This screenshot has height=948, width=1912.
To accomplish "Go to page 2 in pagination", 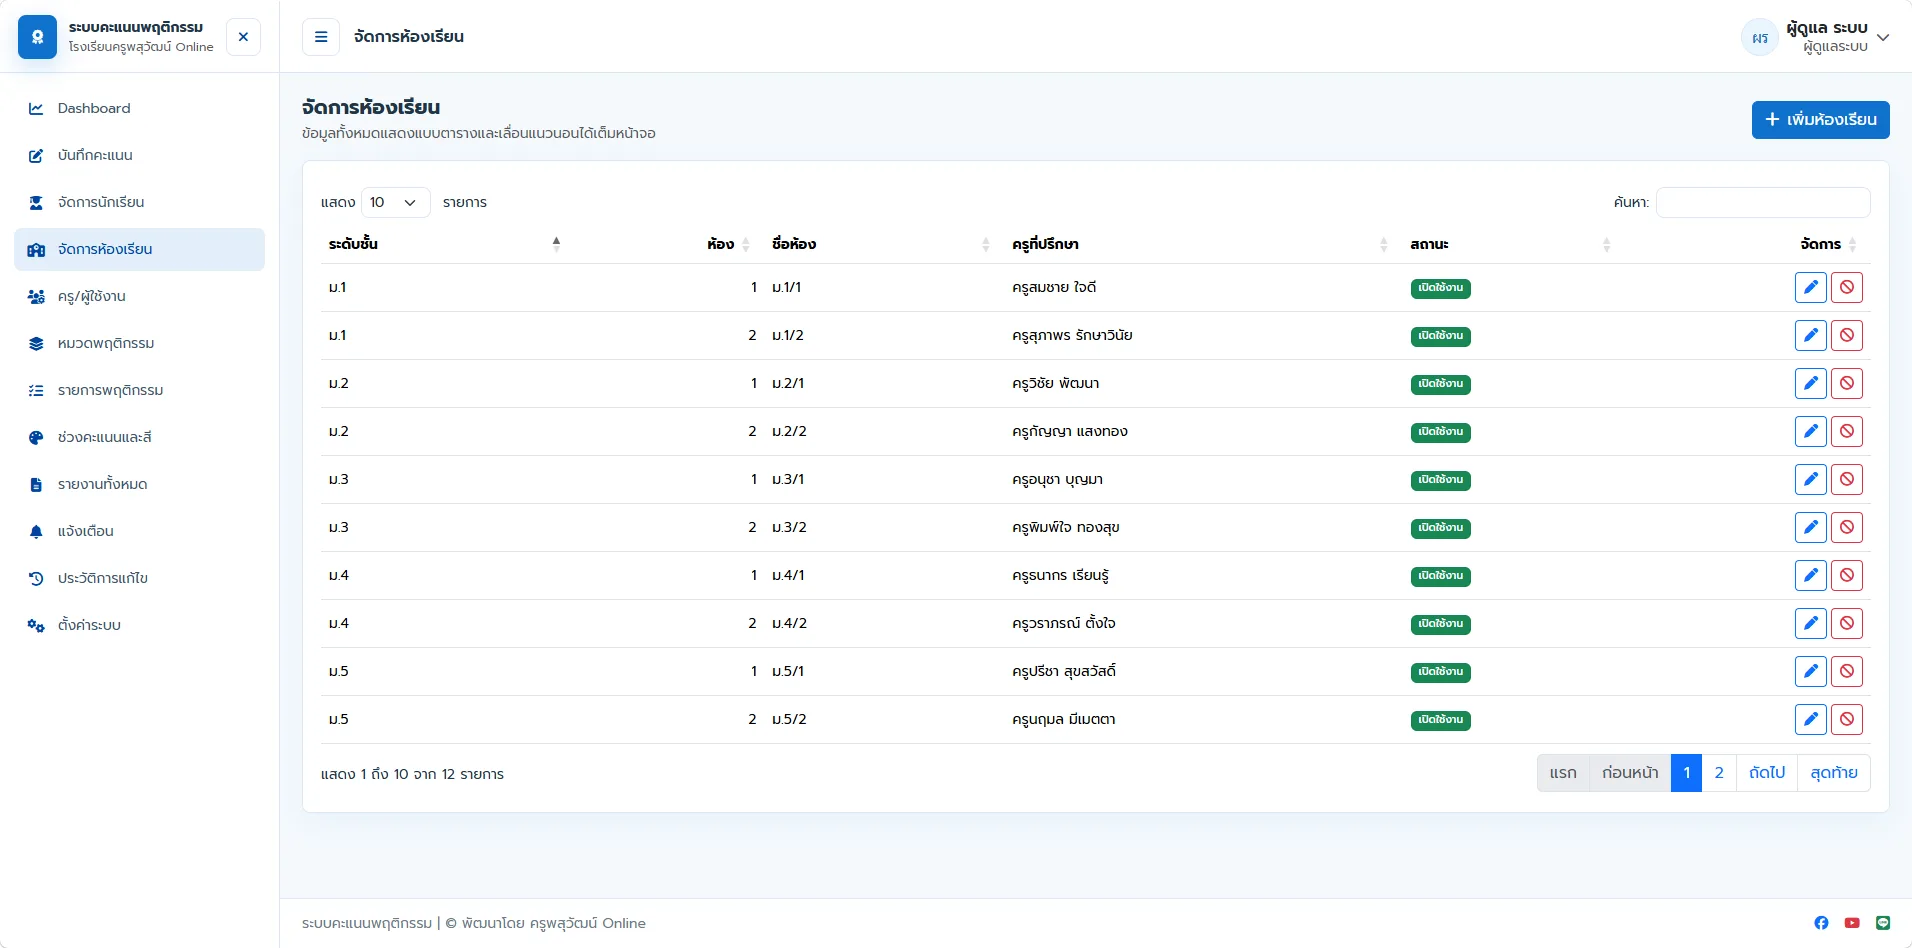I will pyautogui.click(x=1719, y=773).
